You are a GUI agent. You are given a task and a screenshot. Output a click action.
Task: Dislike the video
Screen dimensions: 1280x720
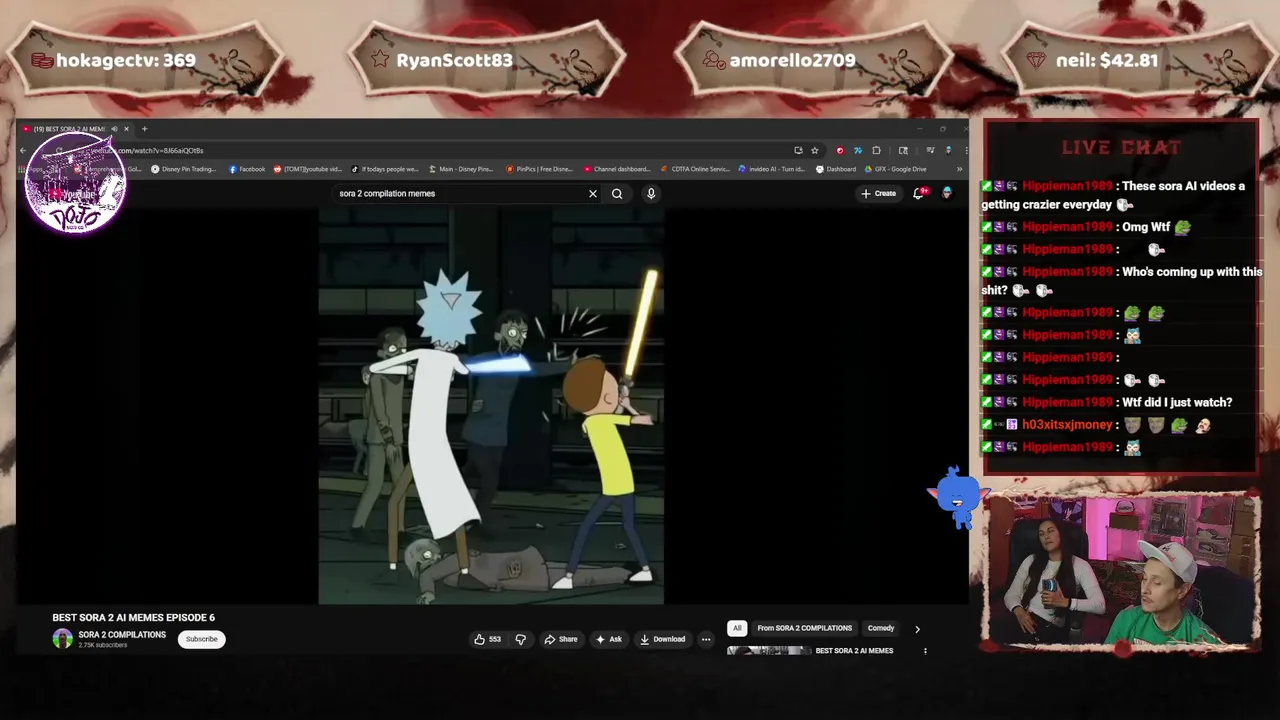521,639
